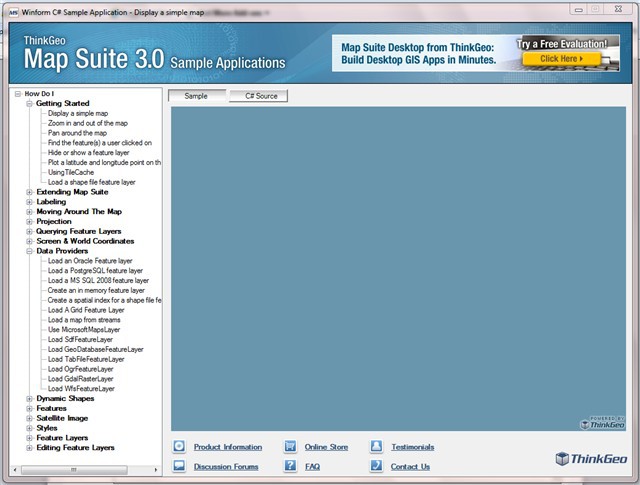Click the tree horizontal scrollbar thumb

click(74, 470)
